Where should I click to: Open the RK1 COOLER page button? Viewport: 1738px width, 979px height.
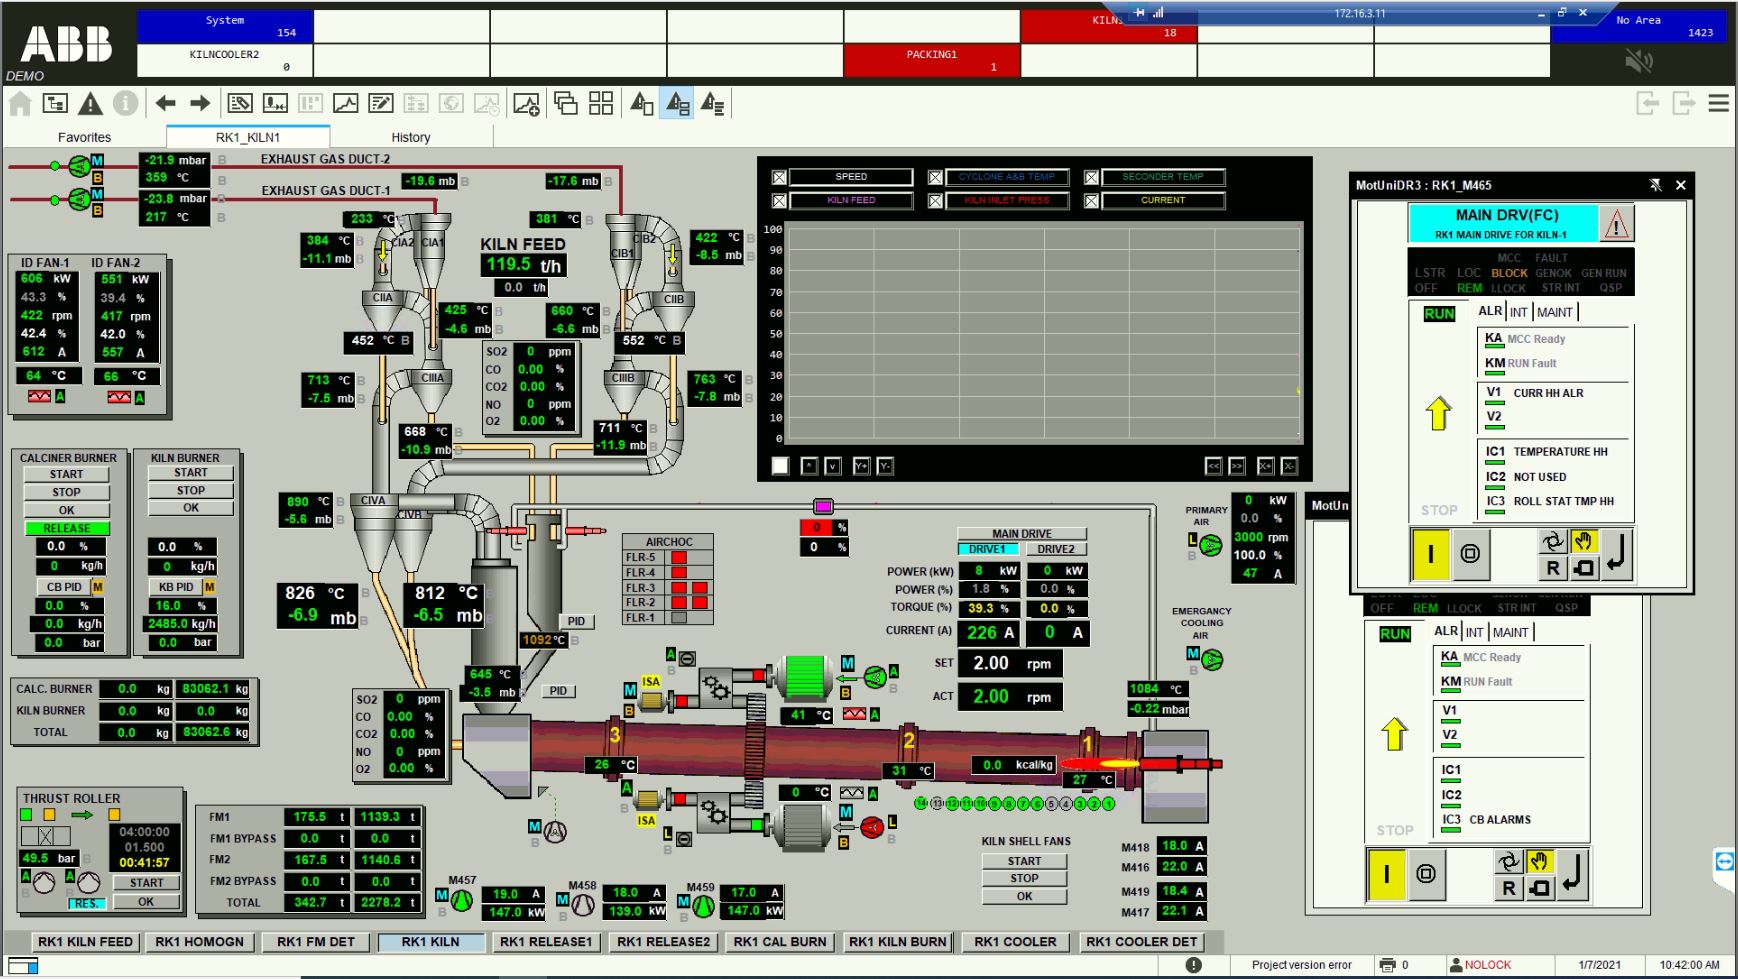[x=1014, y=941]
